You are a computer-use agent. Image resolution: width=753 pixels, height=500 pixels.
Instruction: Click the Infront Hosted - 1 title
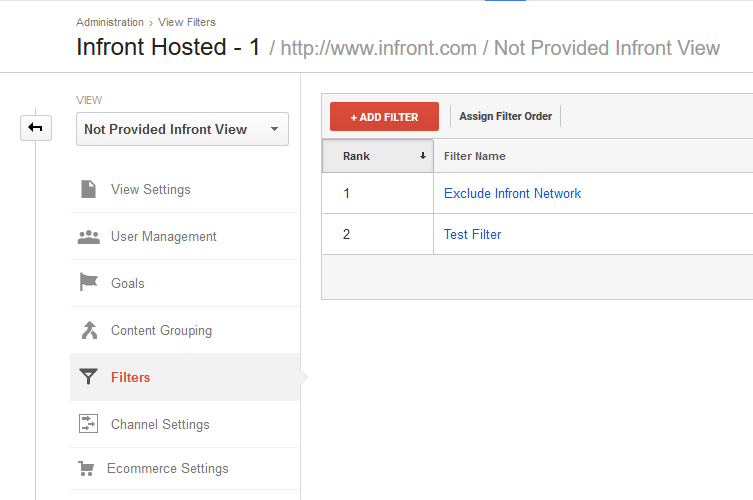168,47
